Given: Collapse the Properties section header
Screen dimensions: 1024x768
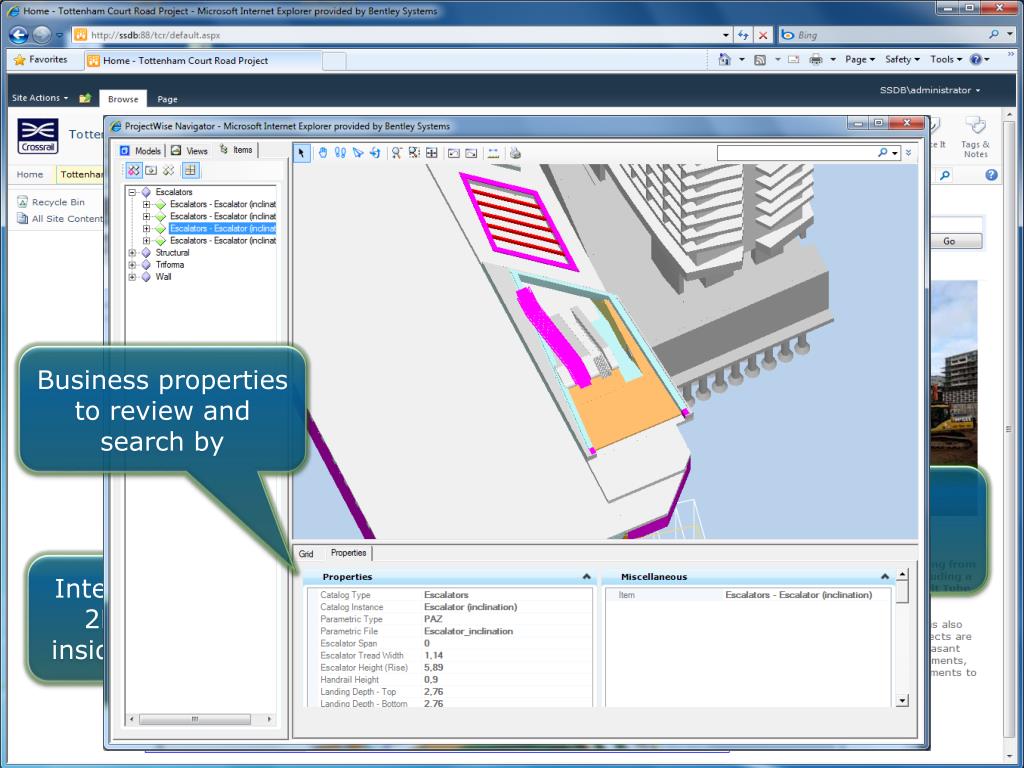Looking at the screenshot, I should coord(586,577).
